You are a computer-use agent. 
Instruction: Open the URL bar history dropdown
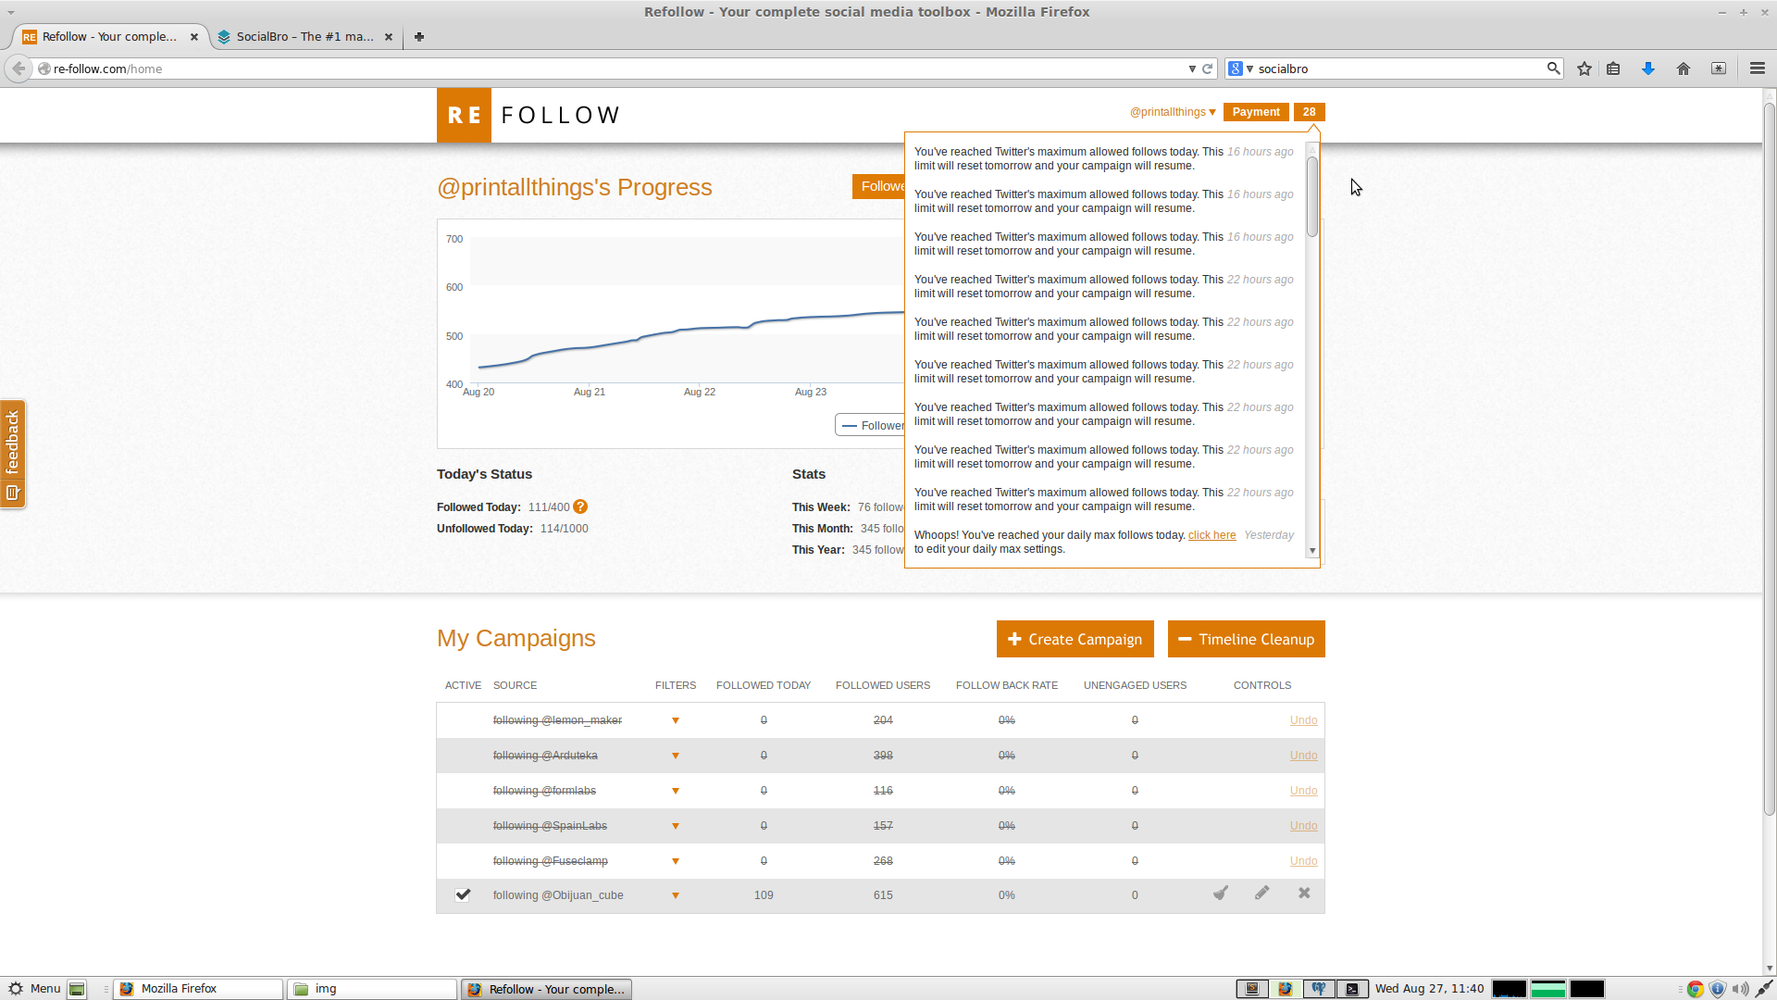click(1191, 69)
